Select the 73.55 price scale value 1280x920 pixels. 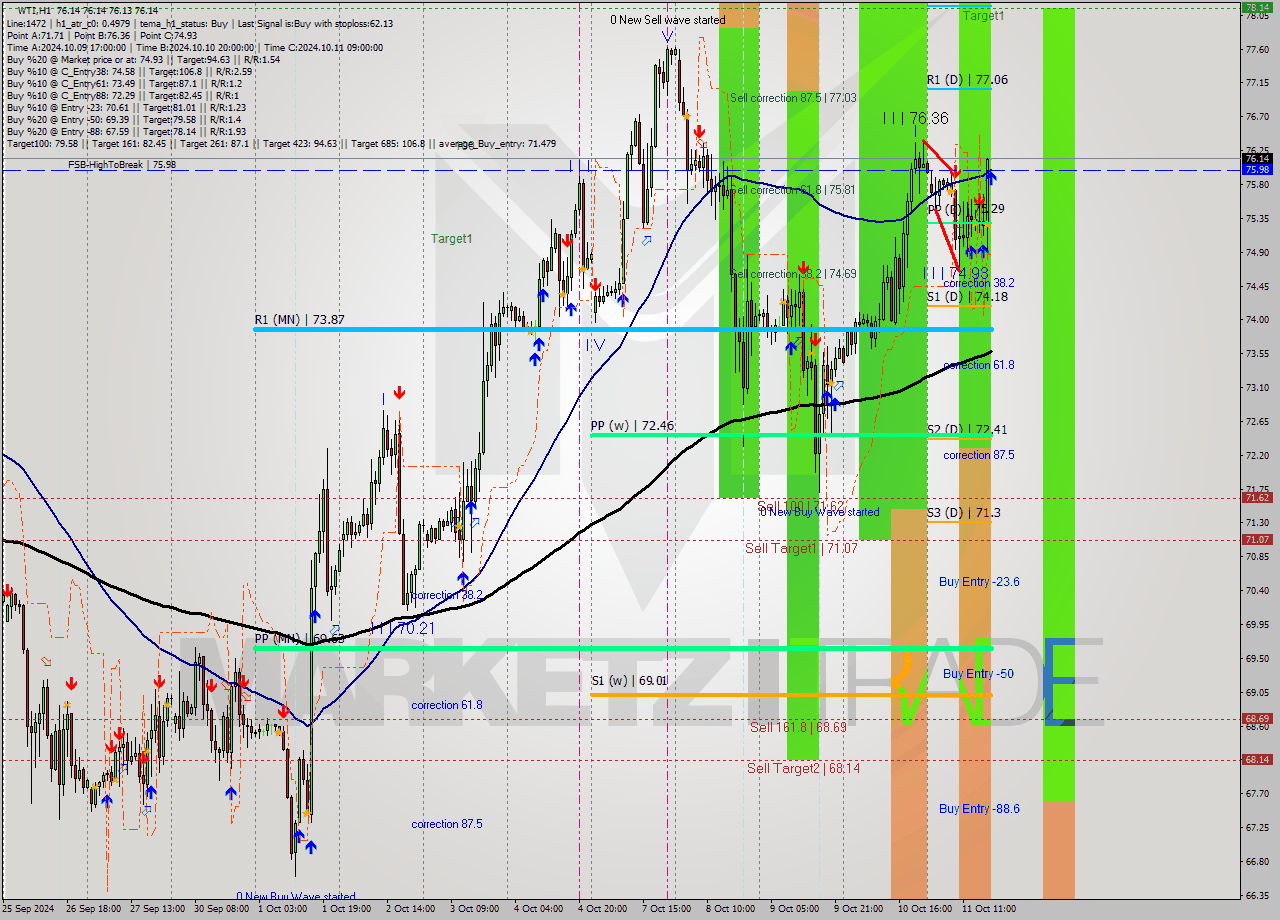(1257, 353)
